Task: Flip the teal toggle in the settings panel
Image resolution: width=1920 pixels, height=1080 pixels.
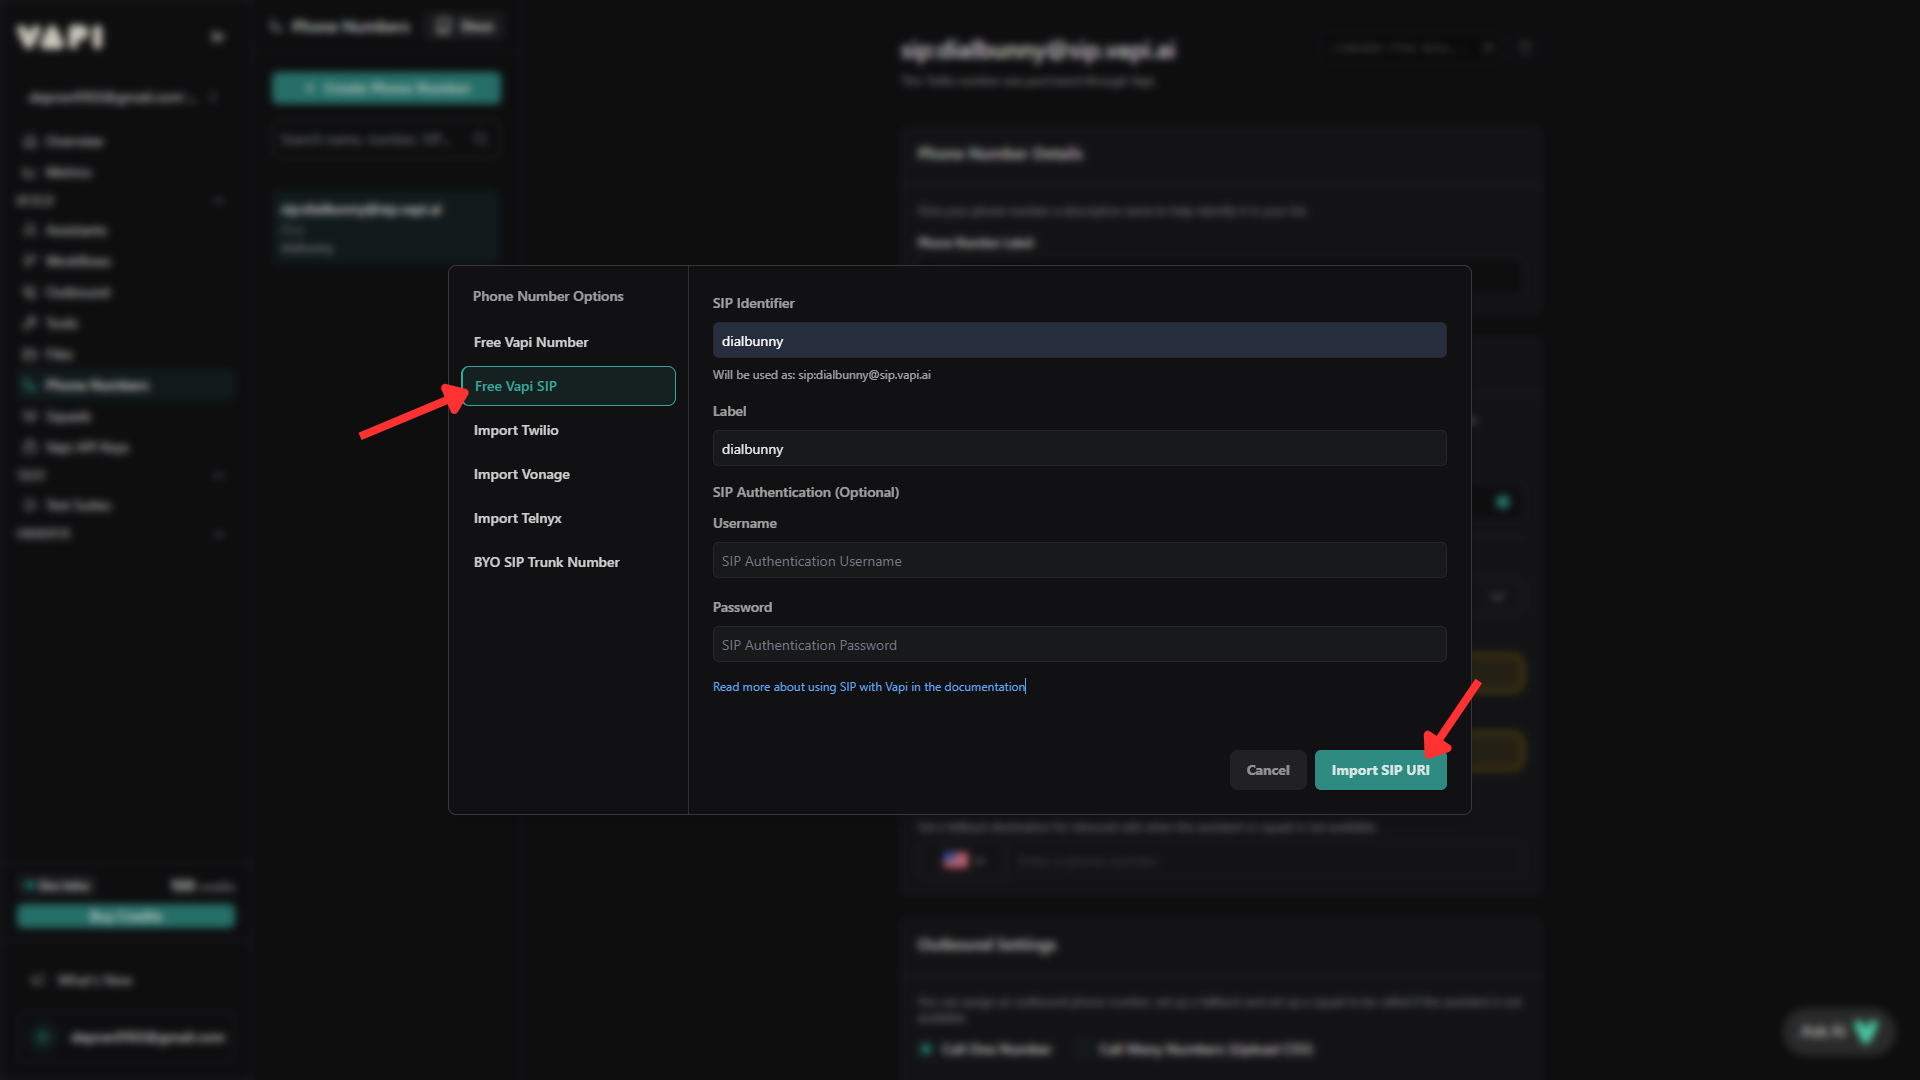Action: pyautogui.click(x=1504, y=503)
